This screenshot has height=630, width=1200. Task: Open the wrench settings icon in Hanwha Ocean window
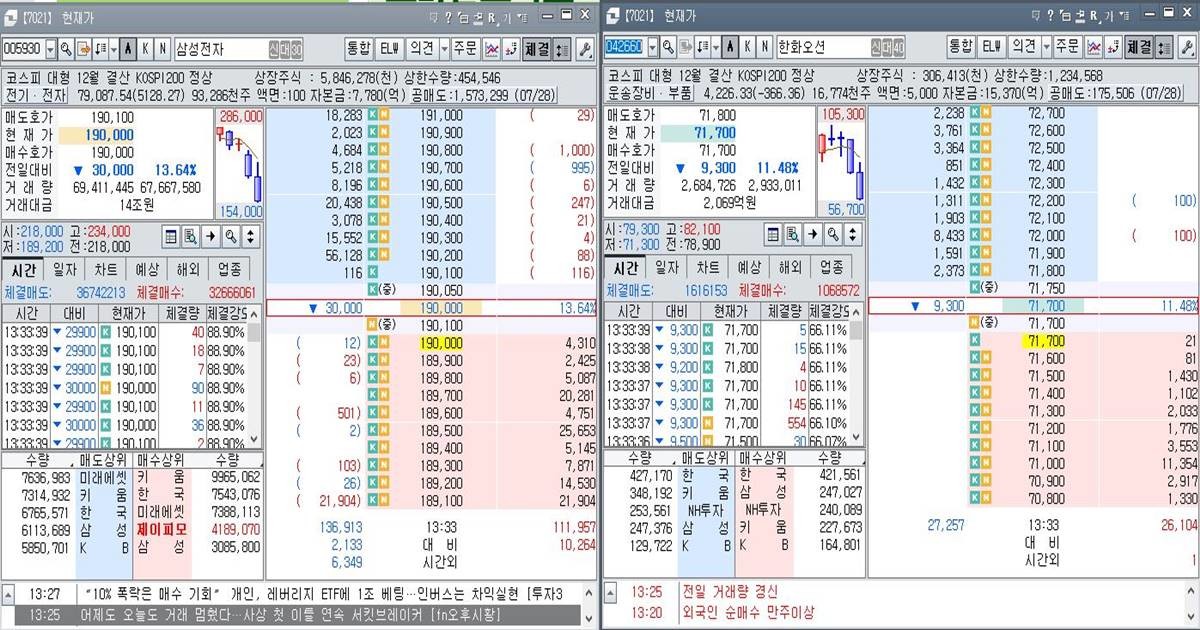tap(1185, 48)
